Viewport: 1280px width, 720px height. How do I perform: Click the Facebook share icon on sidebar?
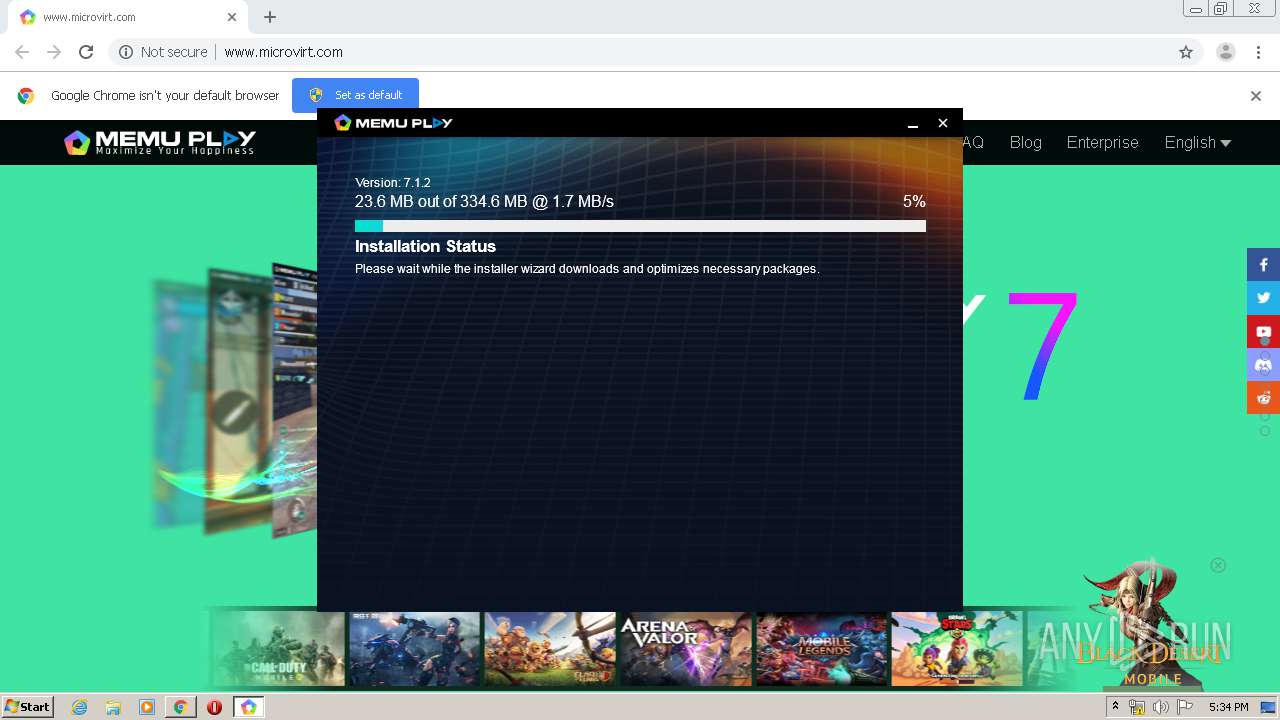pos(1263,265)
